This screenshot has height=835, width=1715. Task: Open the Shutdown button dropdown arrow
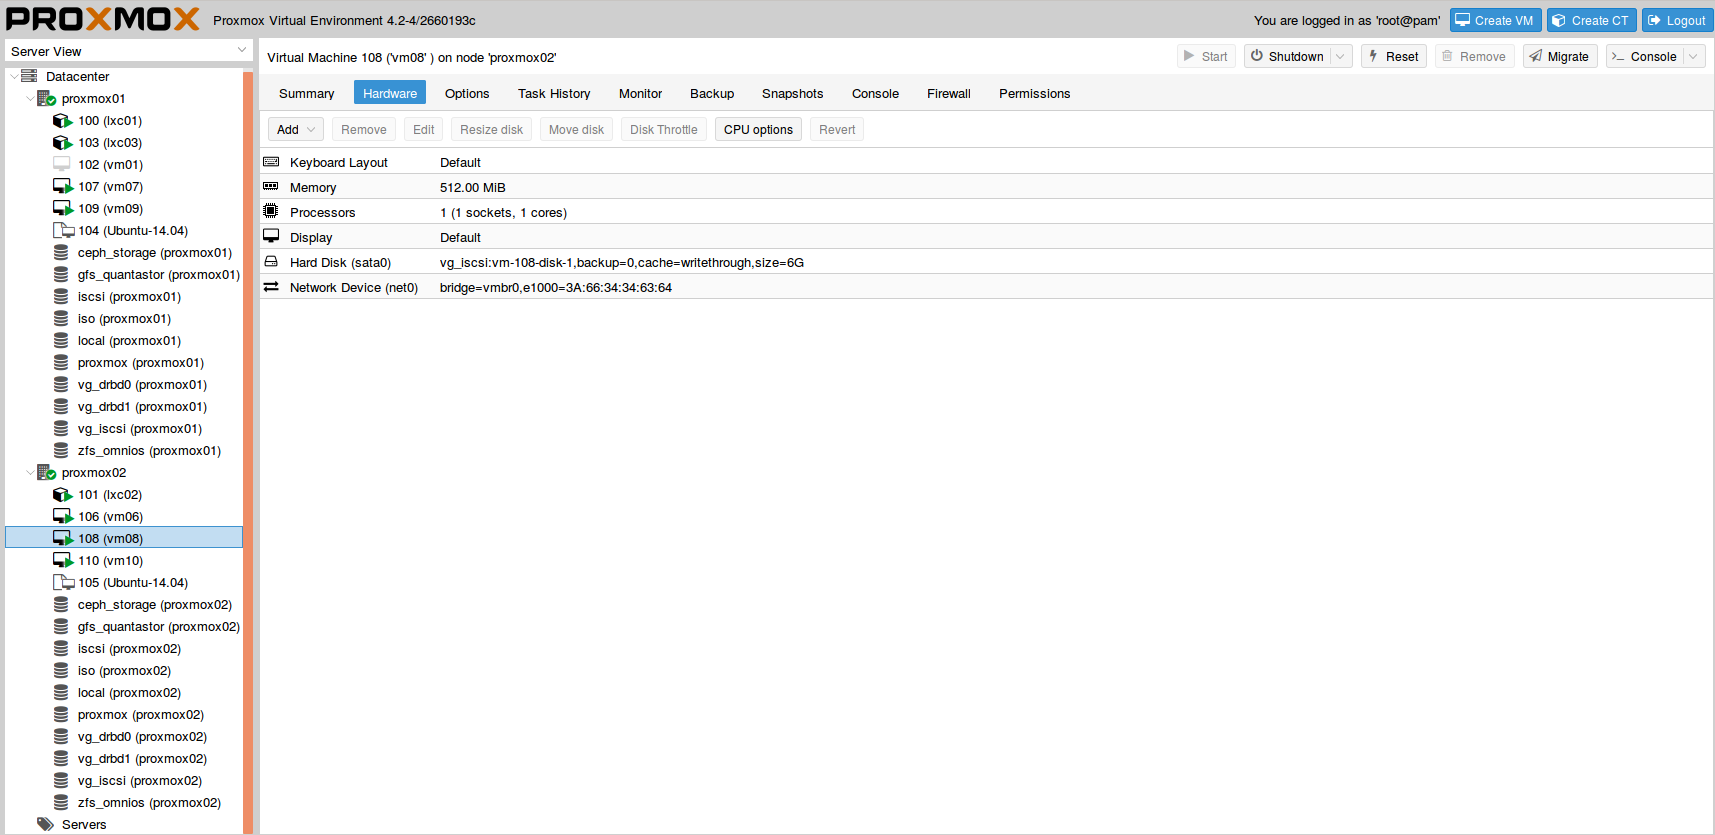click(1340, 57)
